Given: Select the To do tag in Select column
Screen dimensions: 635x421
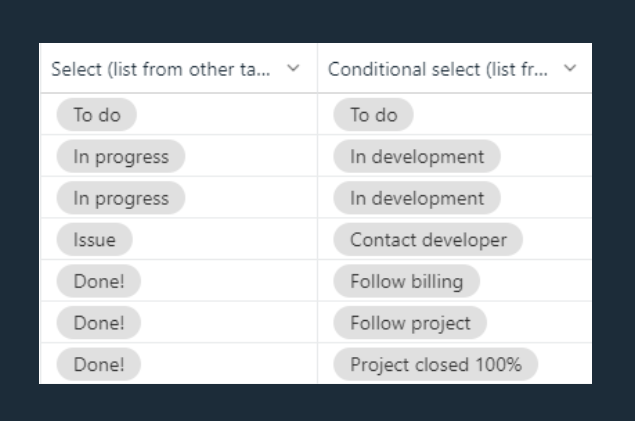Looking at the screenshot, I should 97,115.
